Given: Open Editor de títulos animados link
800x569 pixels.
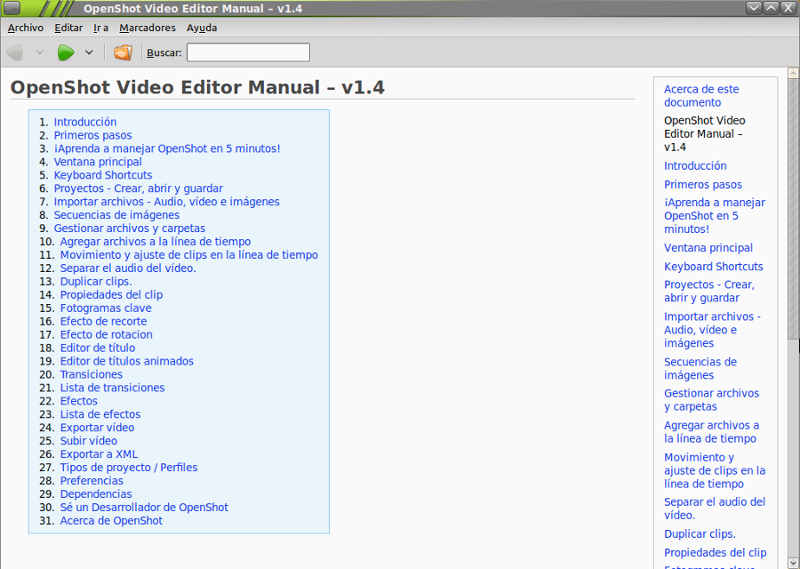Looking at the screenshot, I should coord(127,361).
